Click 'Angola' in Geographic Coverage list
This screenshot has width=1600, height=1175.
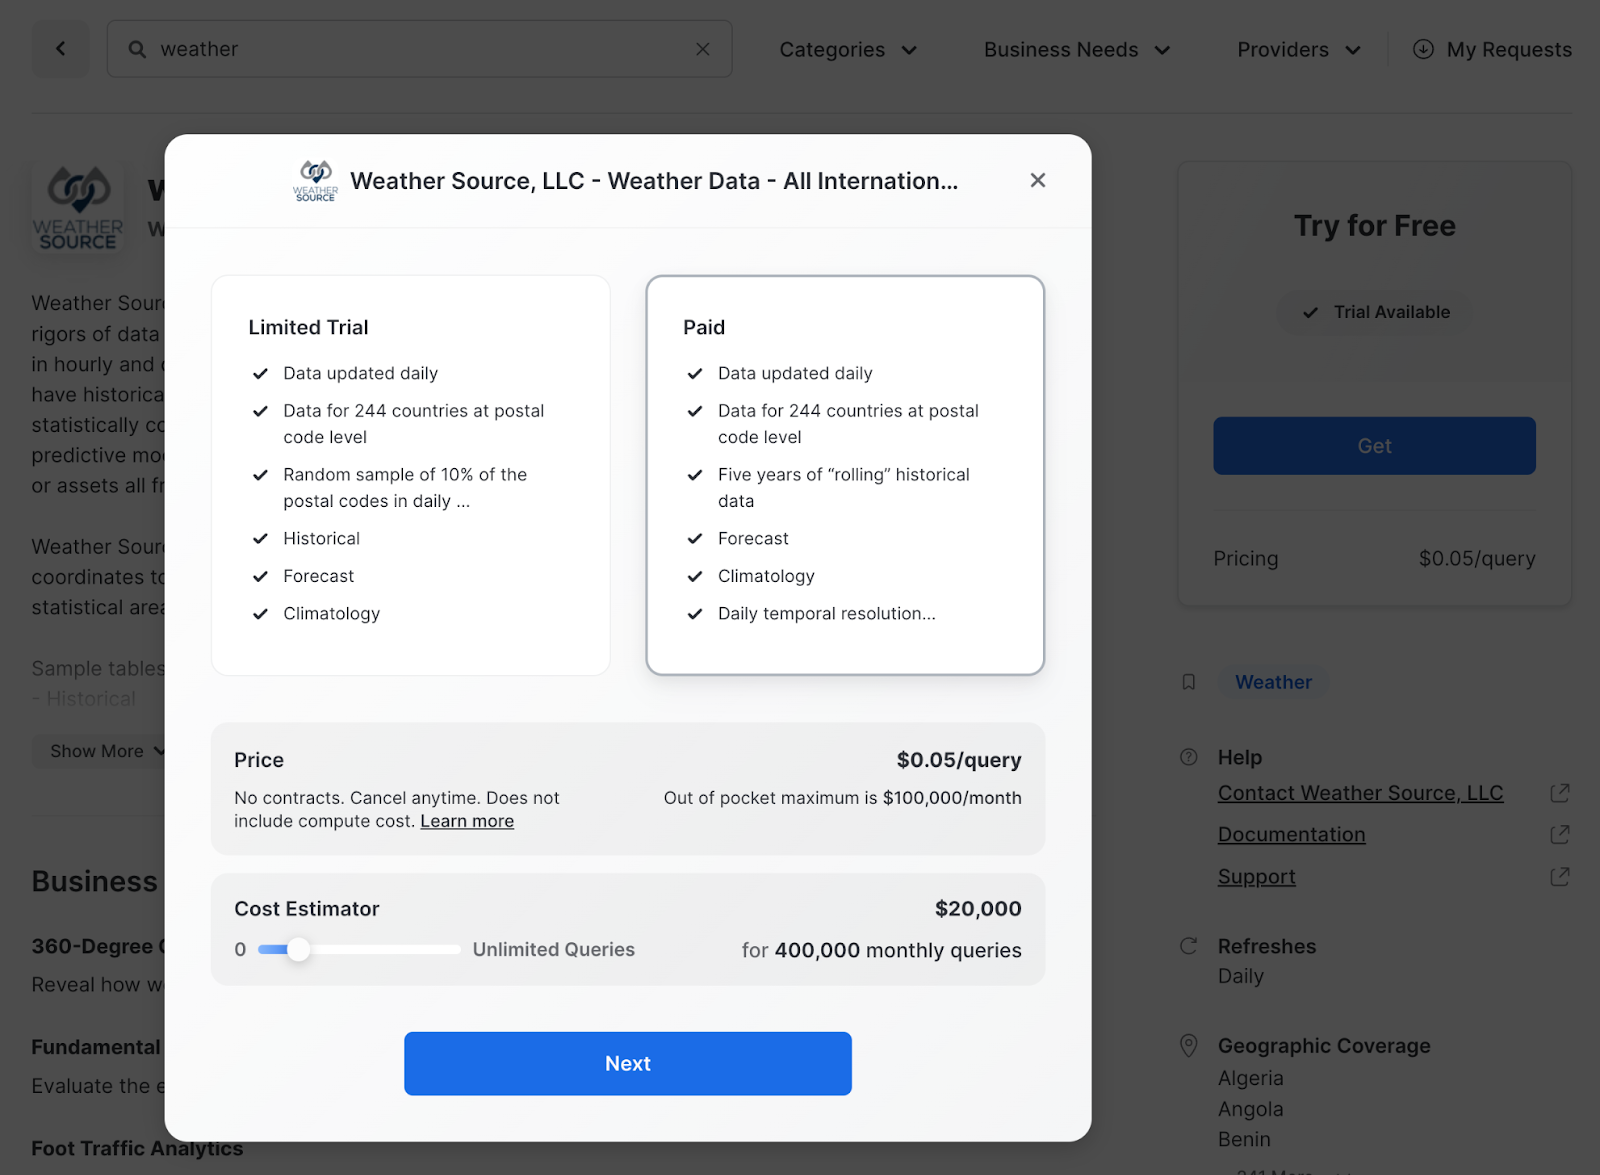[x=1251, y=1109]
